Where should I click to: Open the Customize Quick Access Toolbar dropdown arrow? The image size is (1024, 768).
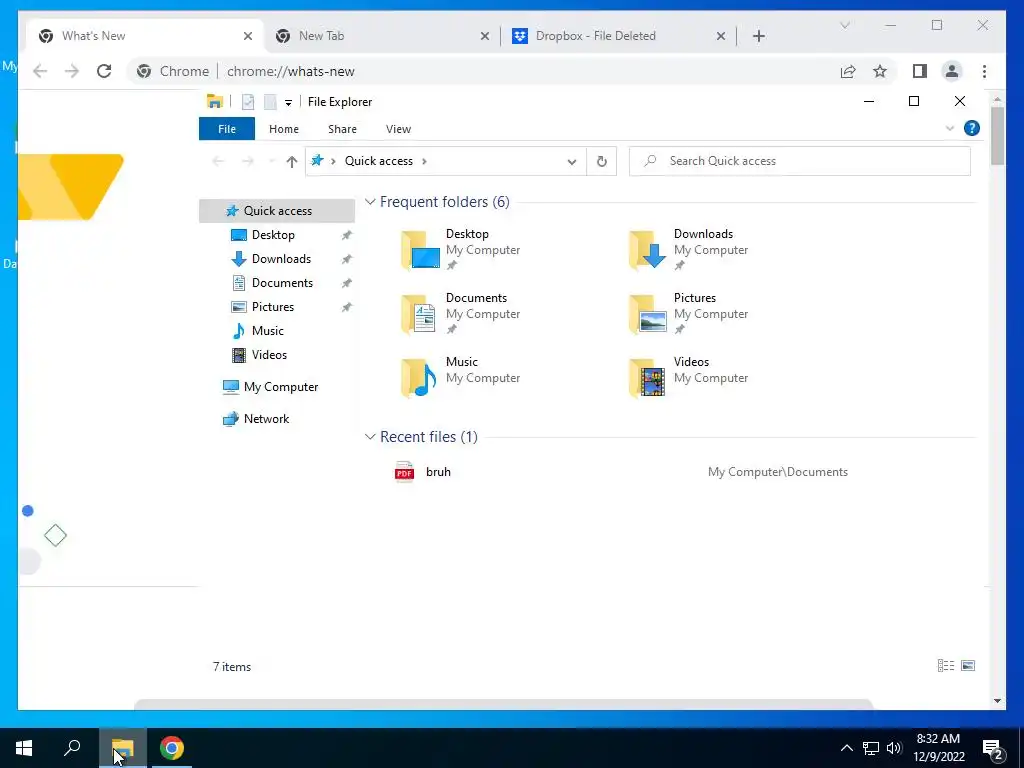pyautogui.click(x=288, y=103)
